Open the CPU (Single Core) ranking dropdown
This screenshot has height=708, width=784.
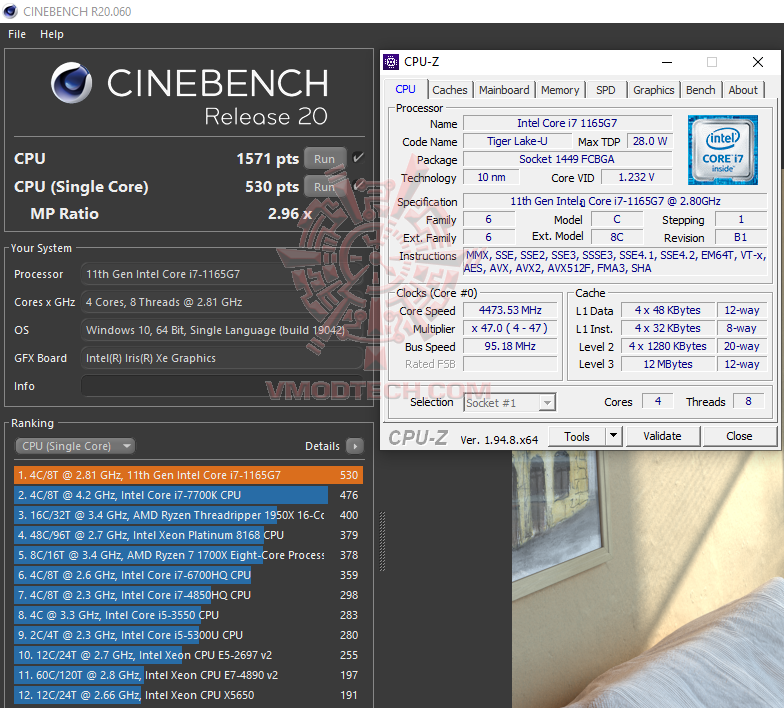[x=75, y=446]
